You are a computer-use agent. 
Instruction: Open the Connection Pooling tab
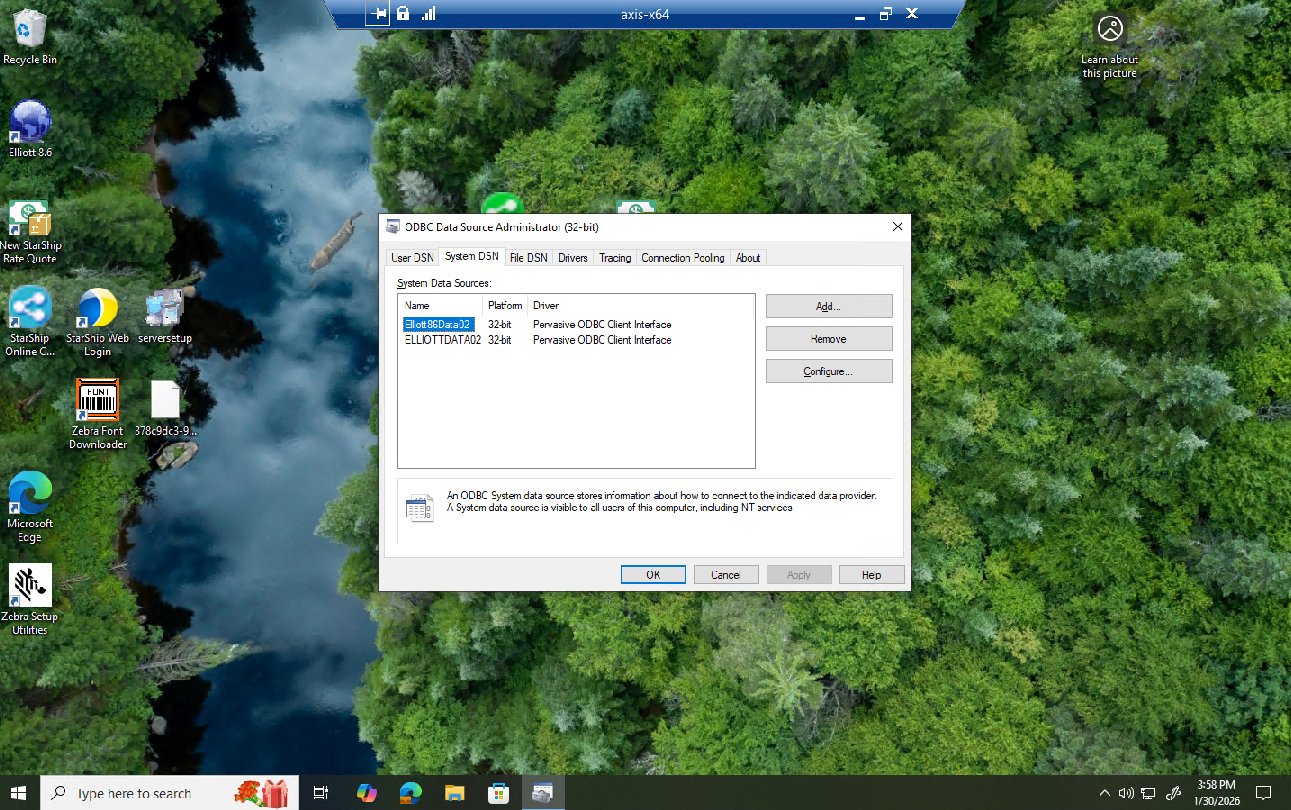click(x=683, y=258)
